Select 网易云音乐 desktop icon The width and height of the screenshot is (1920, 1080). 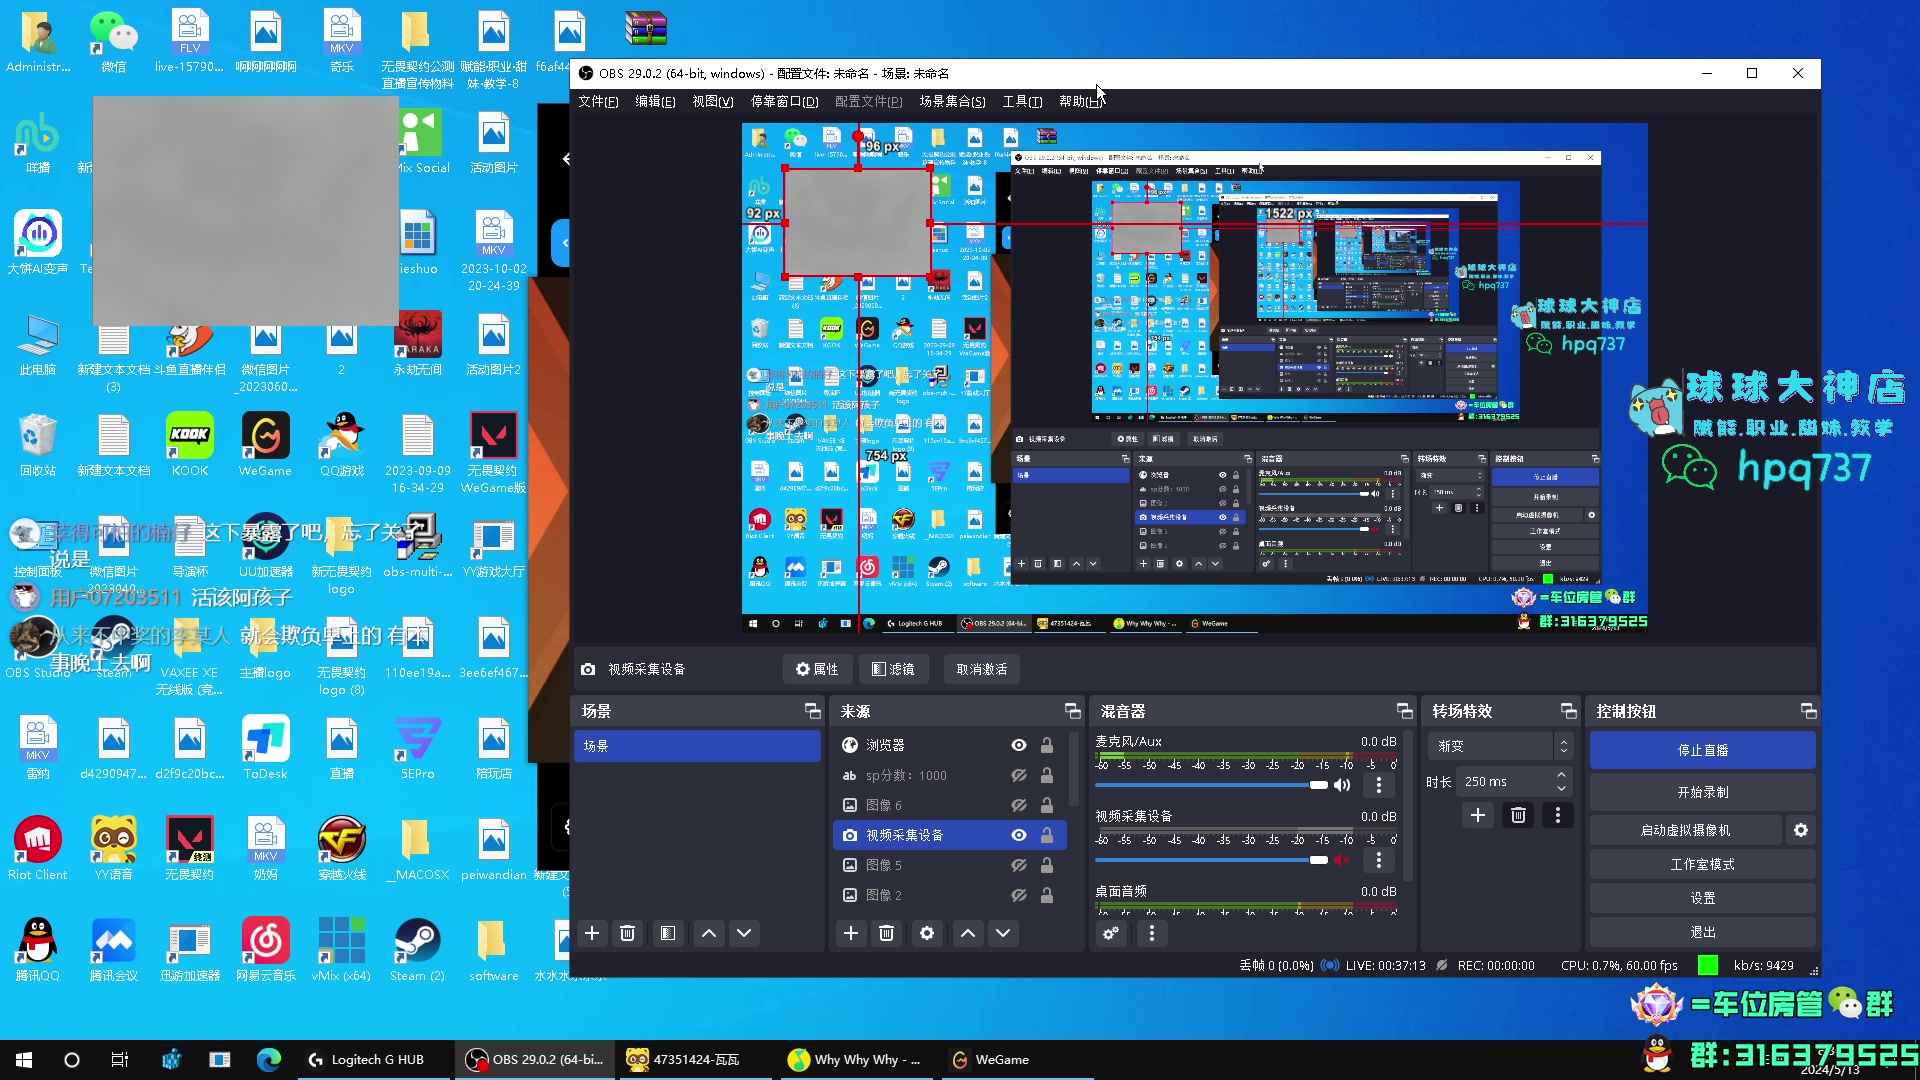pos(266,950)
